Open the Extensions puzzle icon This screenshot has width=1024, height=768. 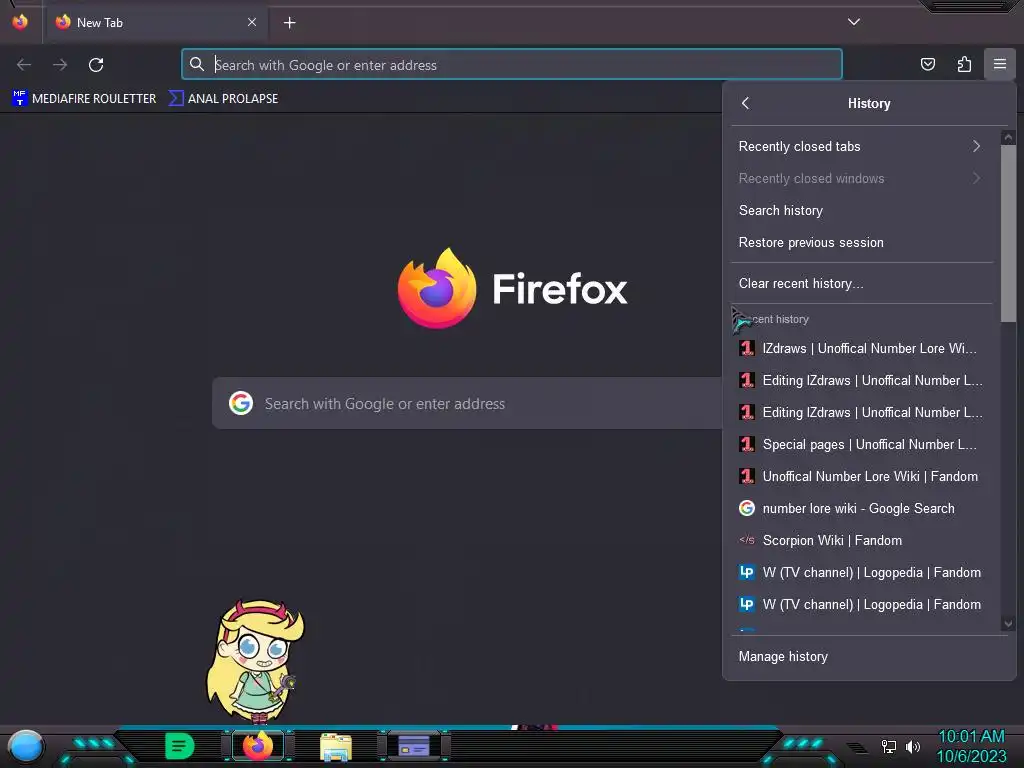tap(964, 64)
